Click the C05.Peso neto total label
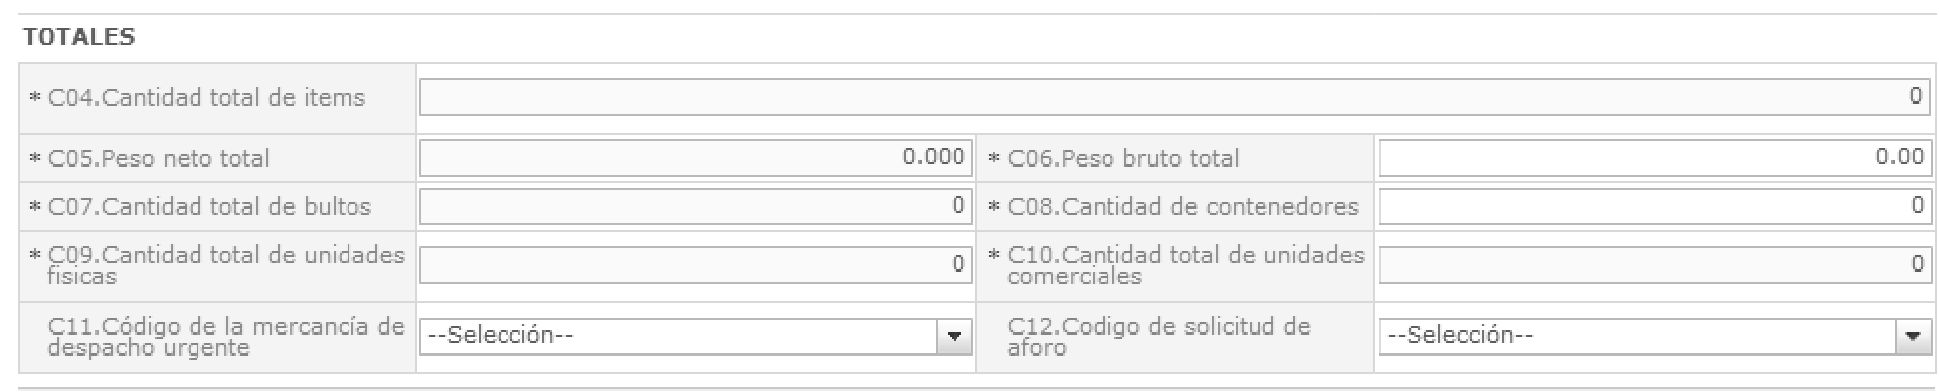 tap(158, 158)
